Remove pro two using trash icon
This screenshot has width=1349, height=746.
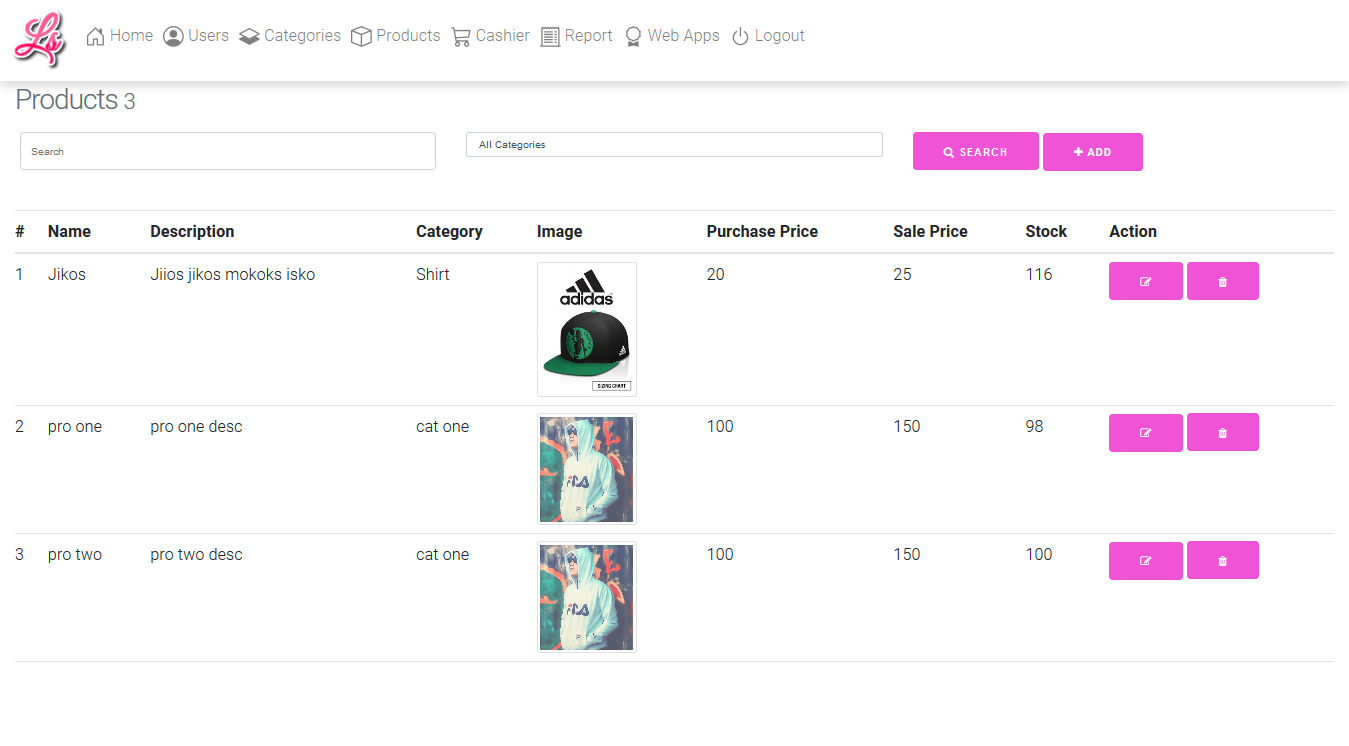[x=1222, y=561]
